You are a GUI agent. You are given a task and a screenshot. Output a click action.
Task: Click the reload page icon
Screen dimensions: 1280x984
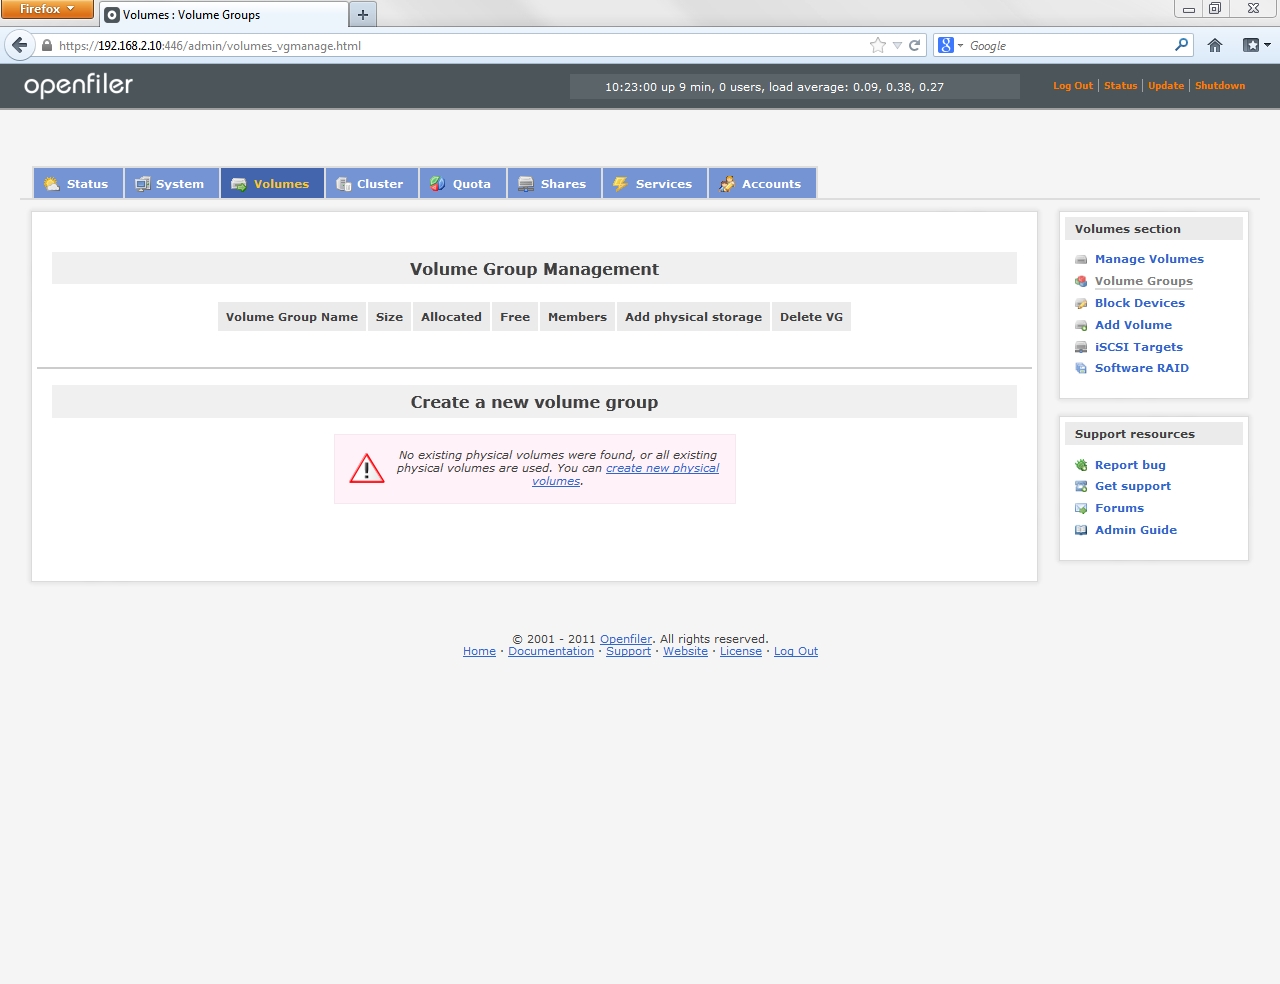pyautogui.click(x=914, y=45)
